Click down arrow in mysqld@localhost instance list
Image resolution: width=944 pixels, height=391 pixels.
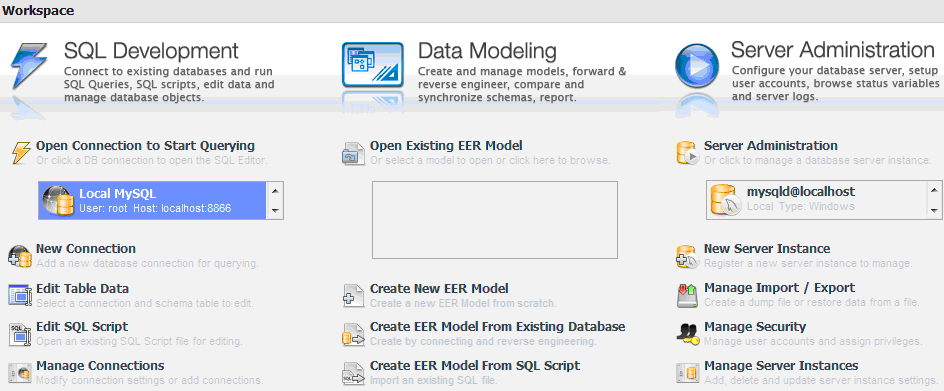(x=934, y=210)
